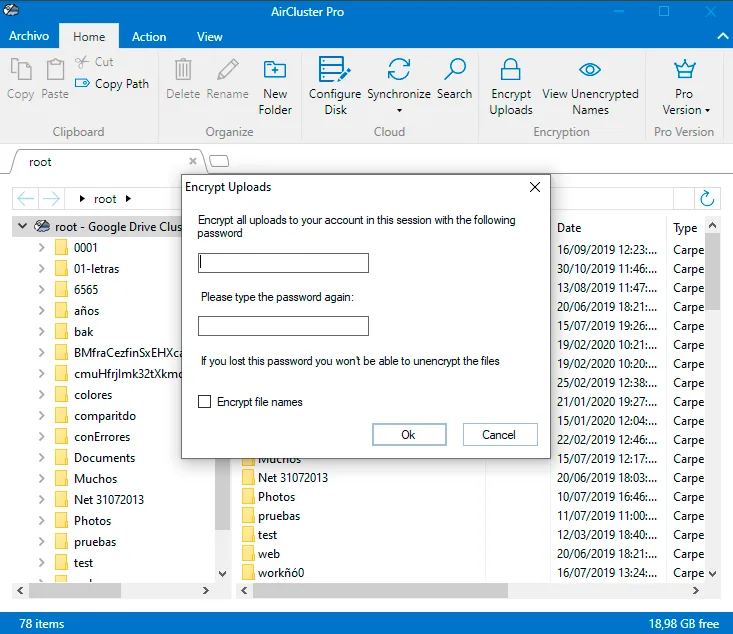
Task: Click the 18,98 GB free status text
Action: point(683,623)
